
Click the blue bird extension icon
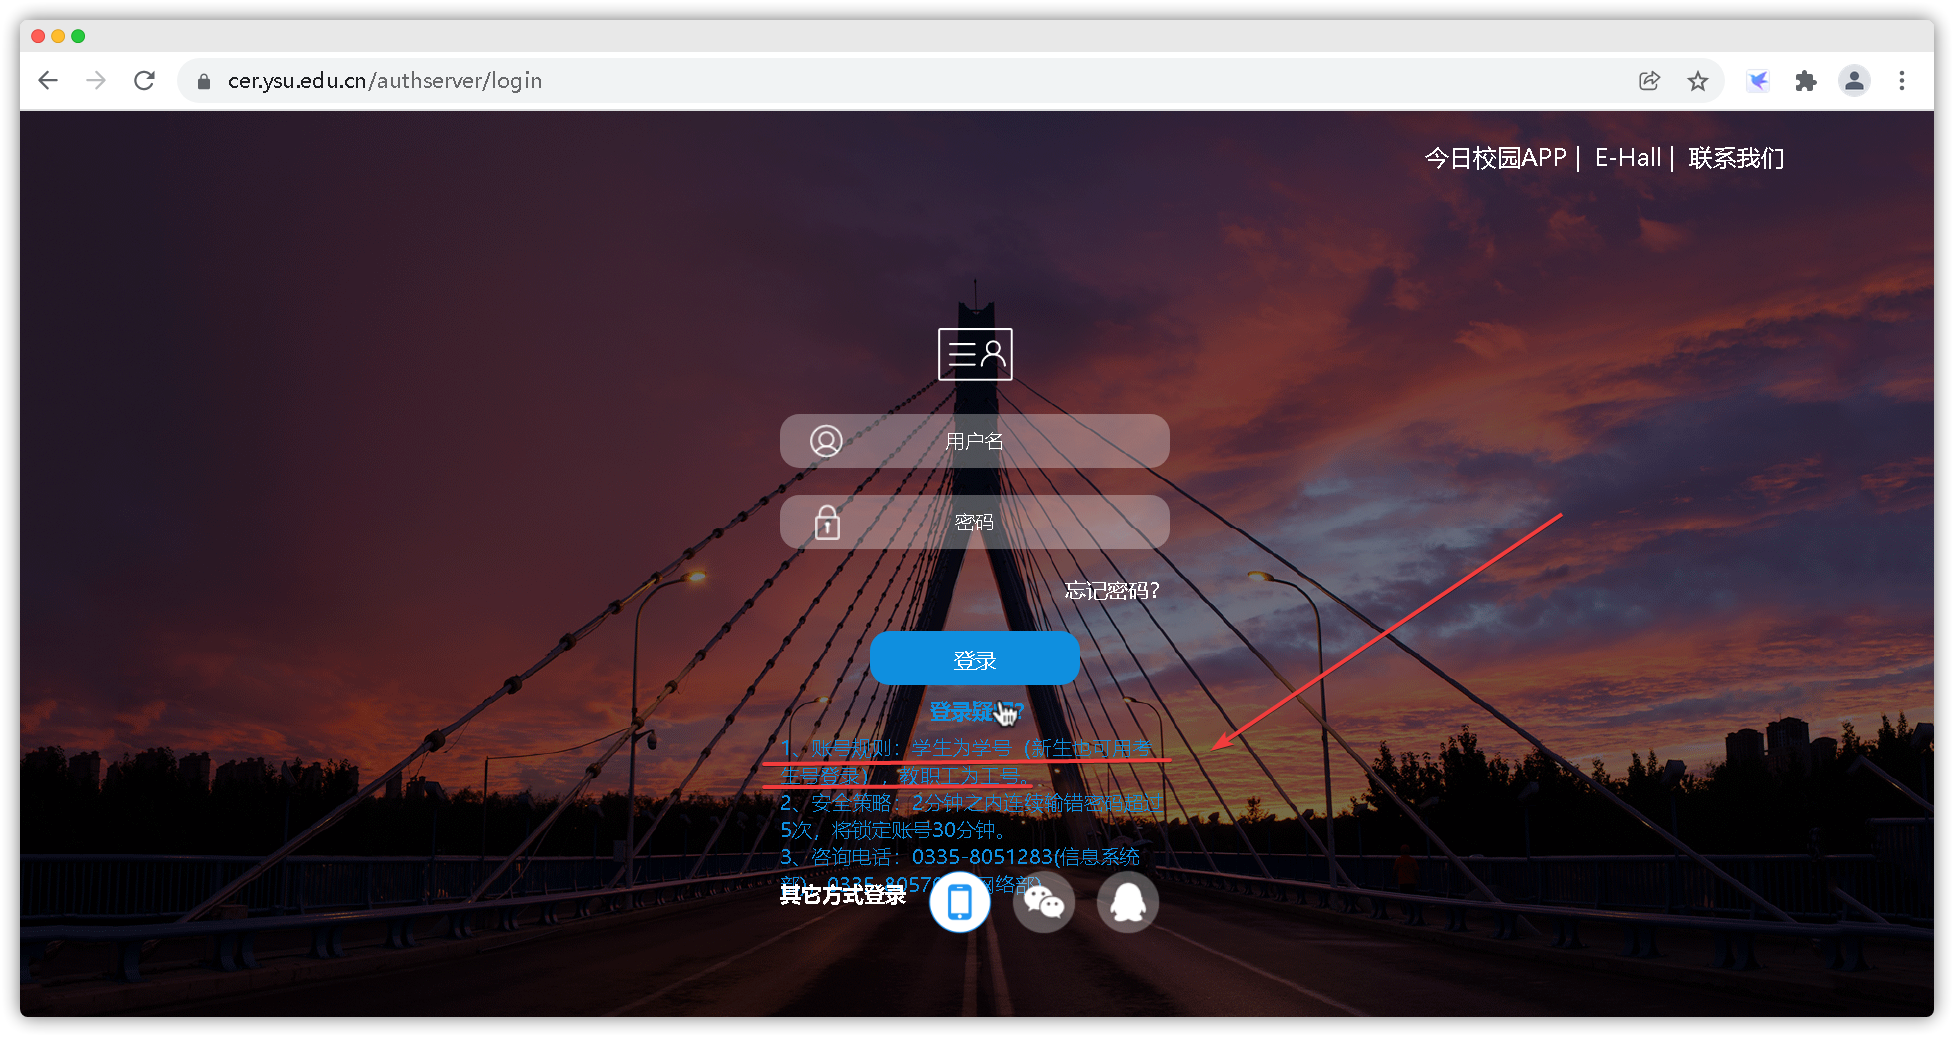pyautogui.click(x=1757, y=81)
